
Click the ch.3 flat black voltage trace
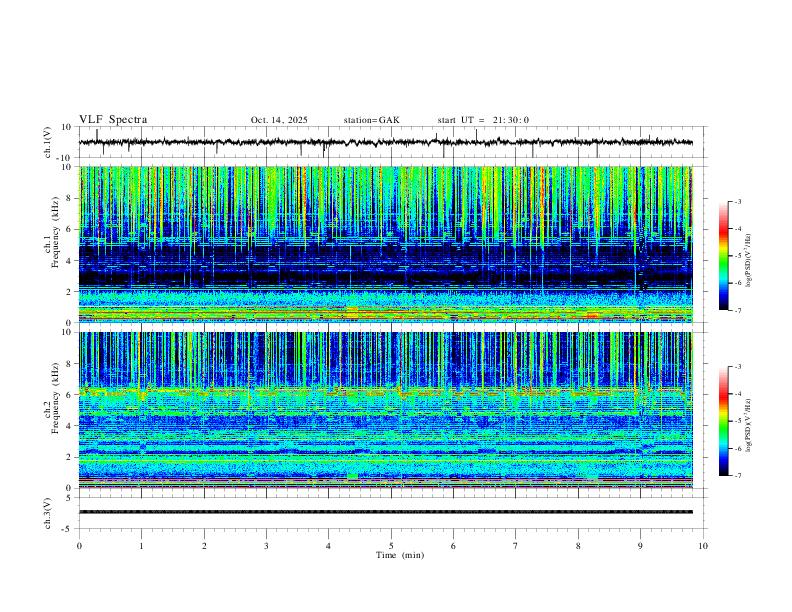[x=386, y=512]
